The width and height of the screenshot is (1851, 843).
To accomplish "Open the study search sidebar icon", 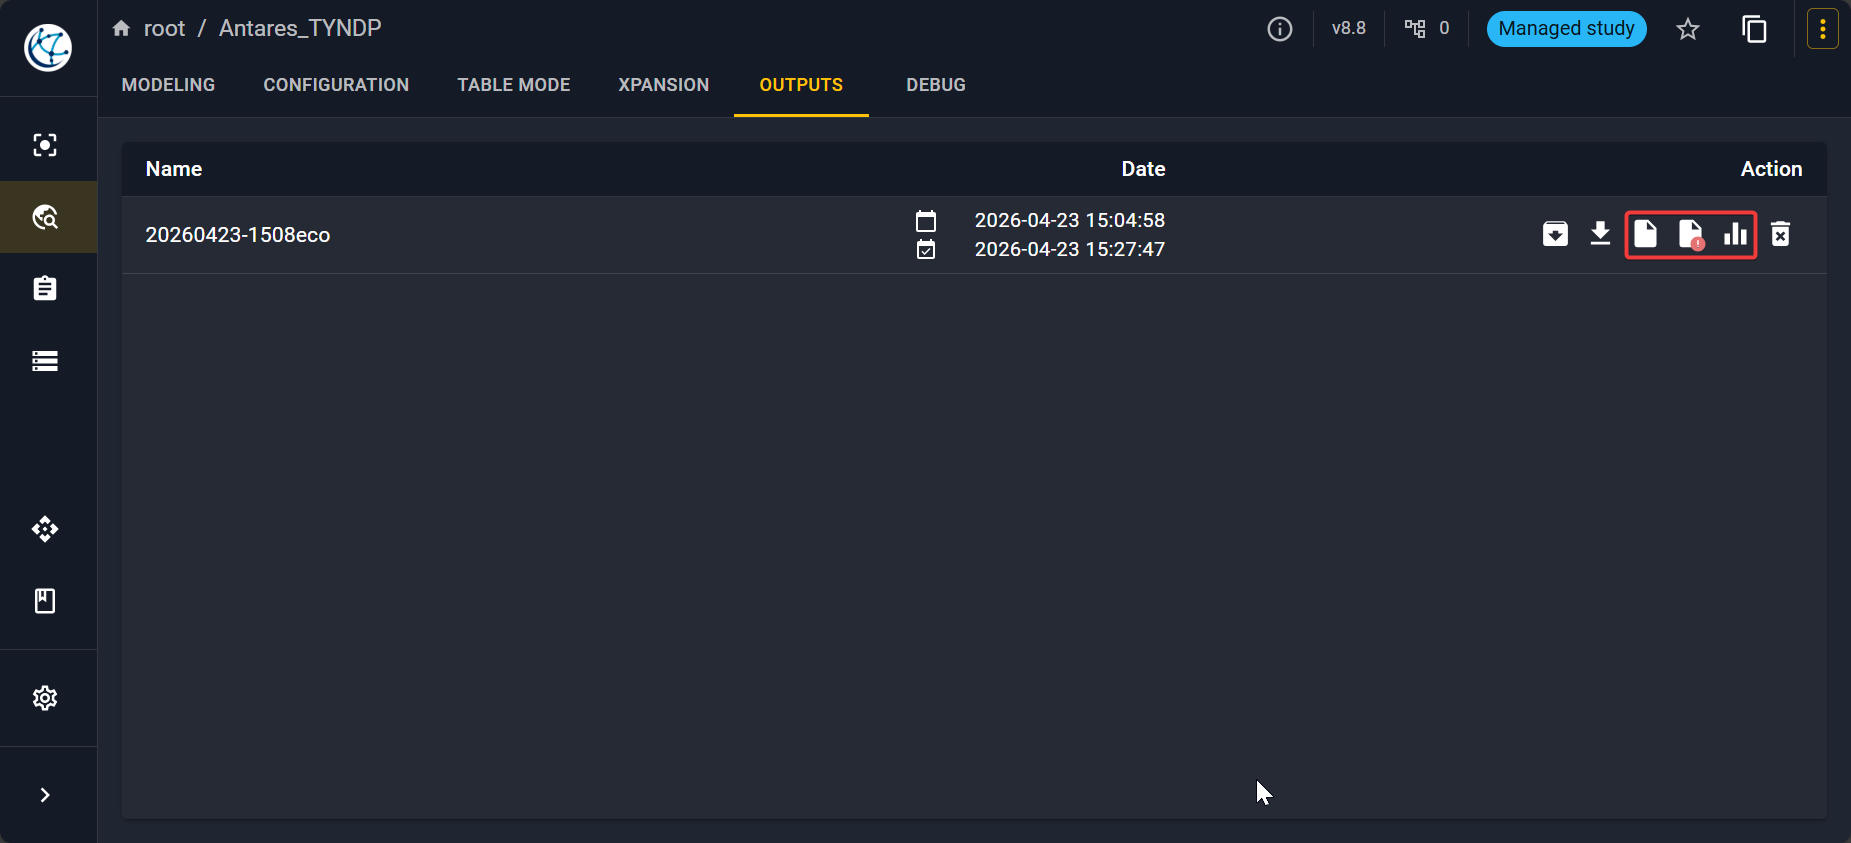I will 45,145.
